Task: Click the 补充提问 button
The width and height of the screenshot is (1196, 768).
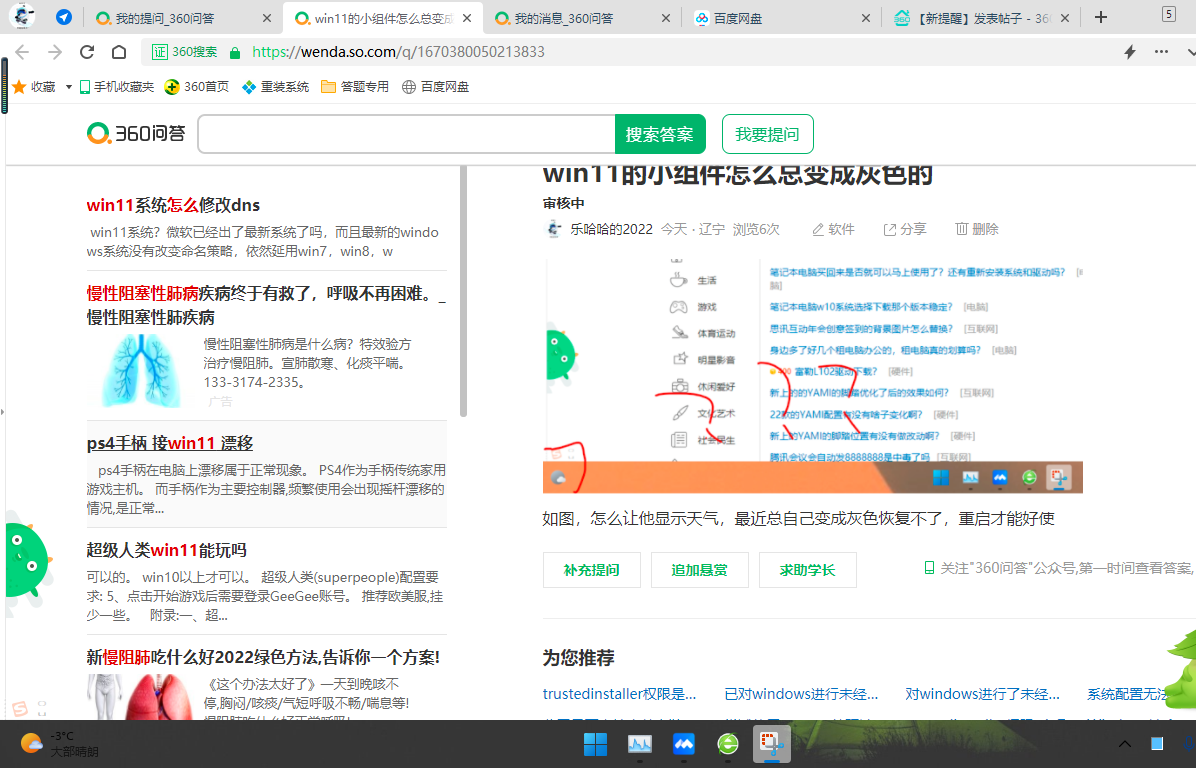Action: 591,570
